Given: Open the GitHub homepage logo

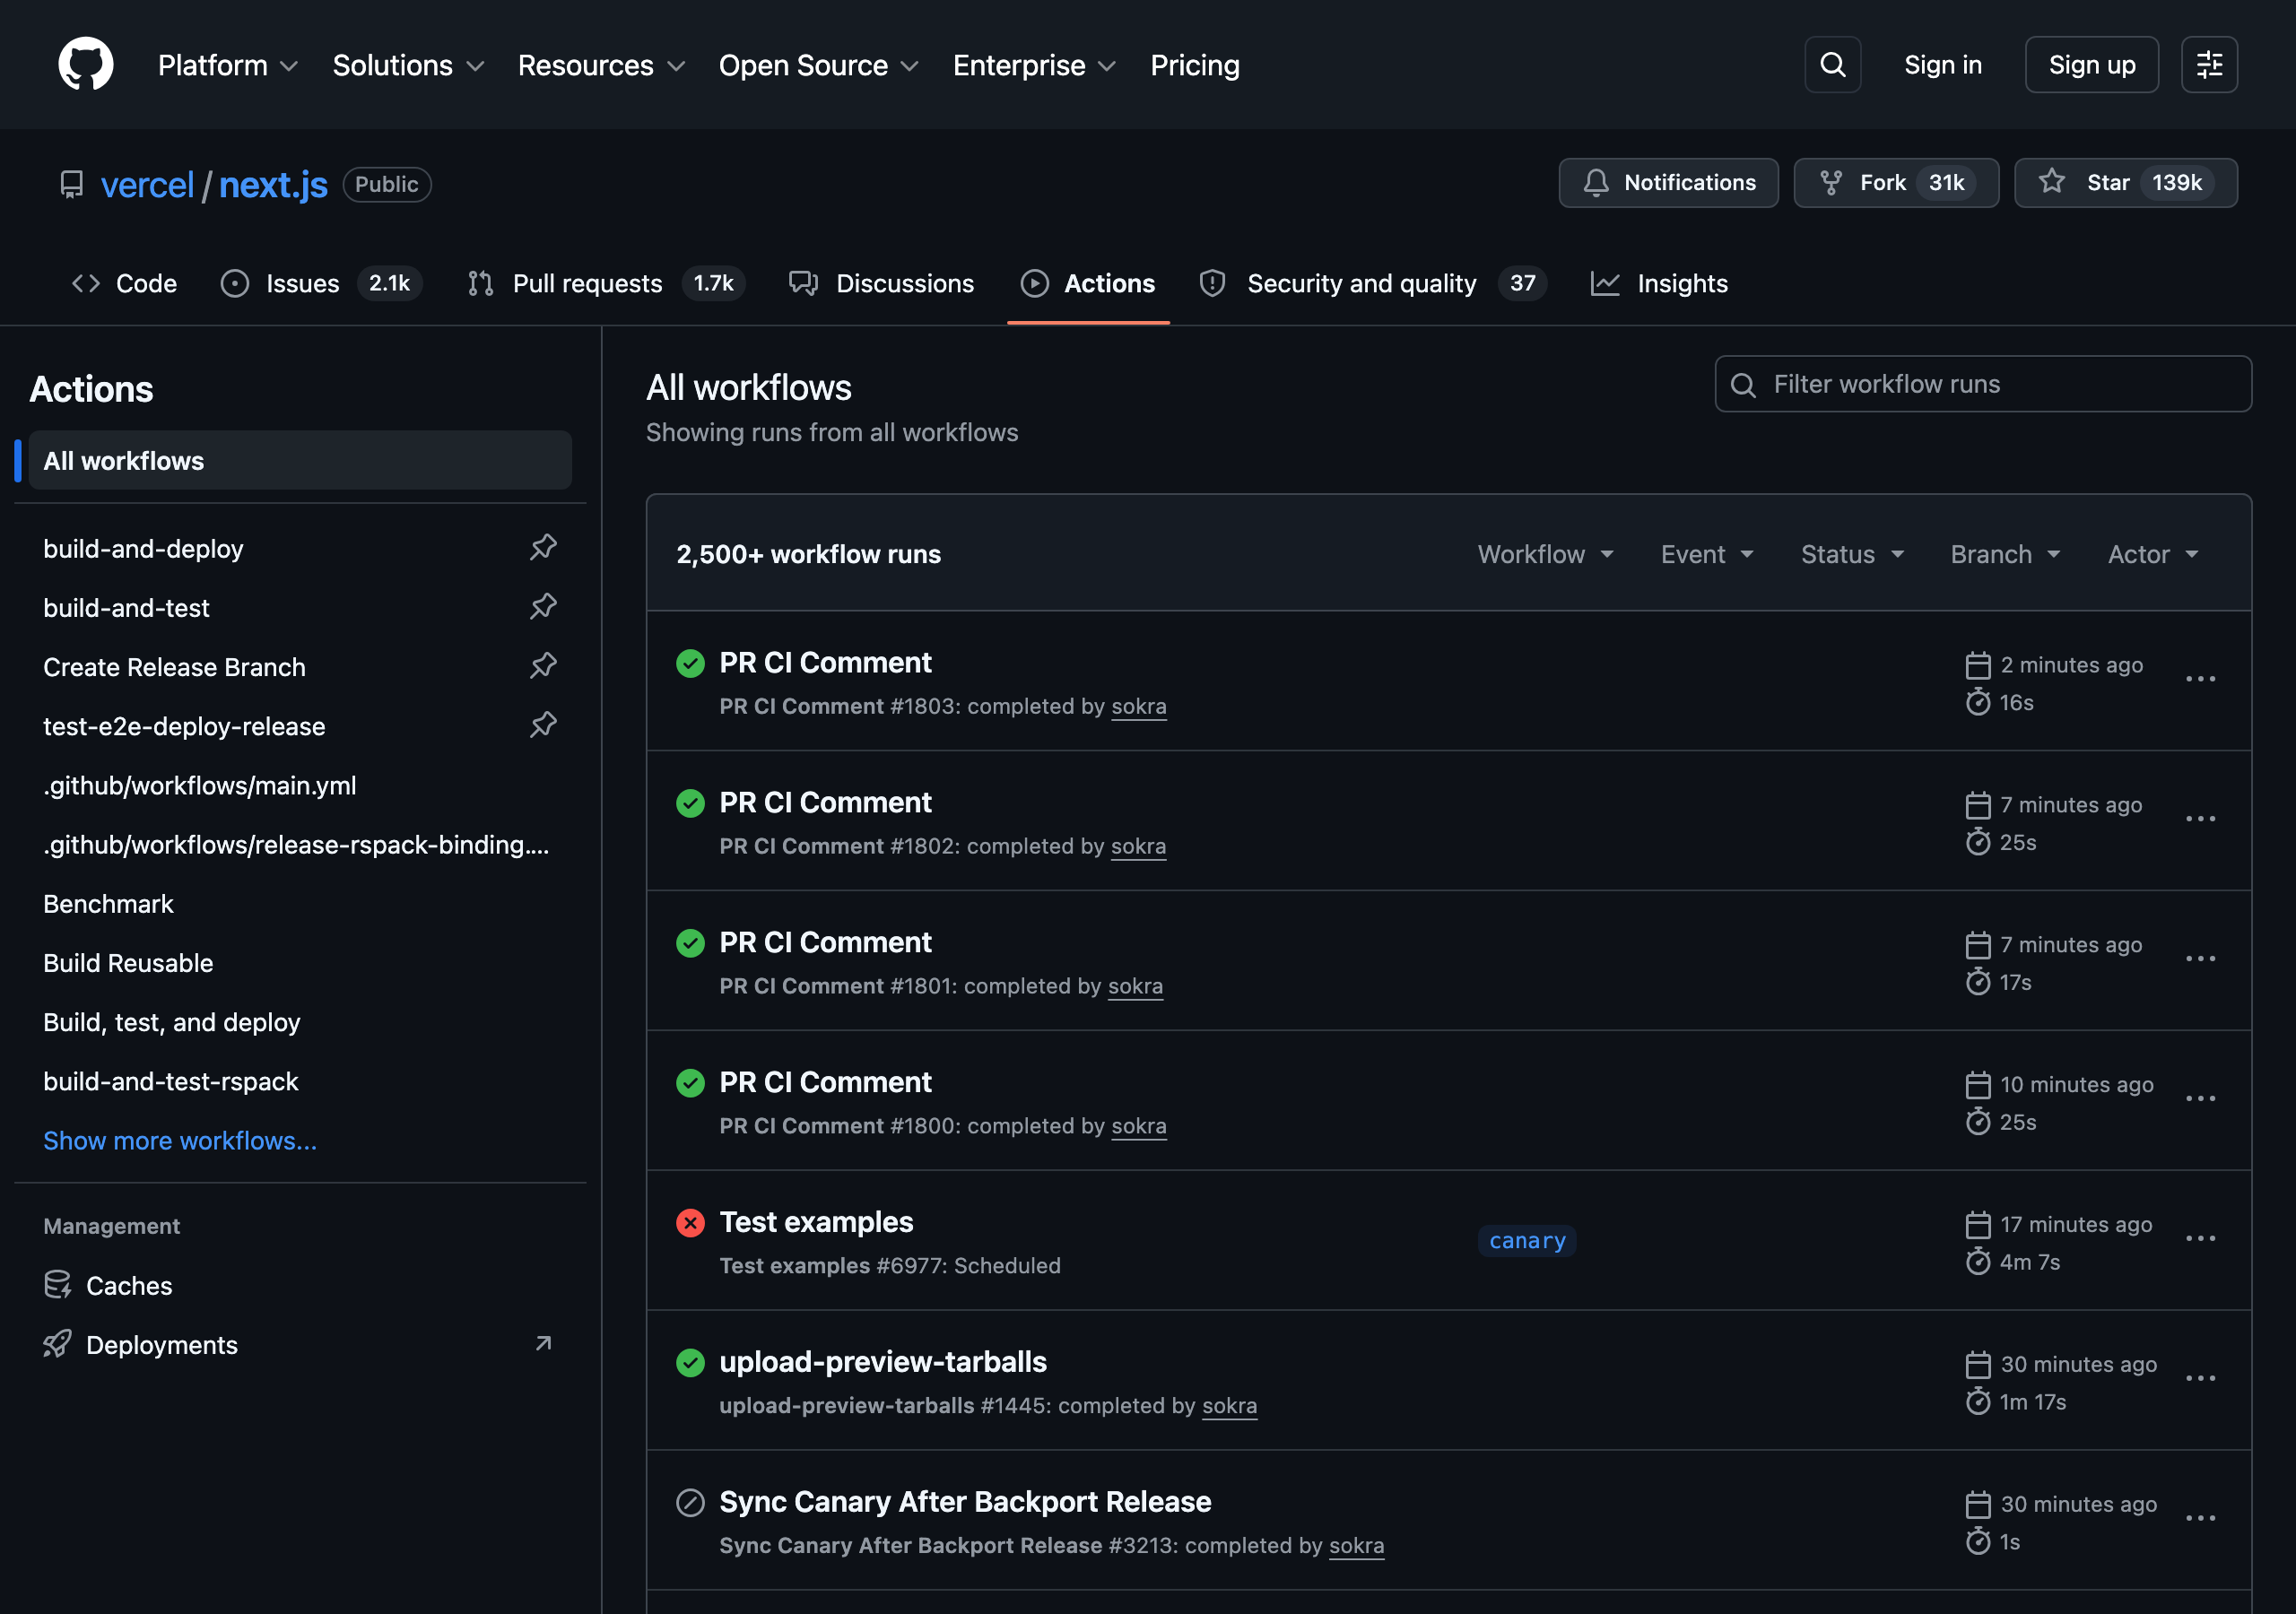Looking at the screenshot, I should tap(86, 65).
